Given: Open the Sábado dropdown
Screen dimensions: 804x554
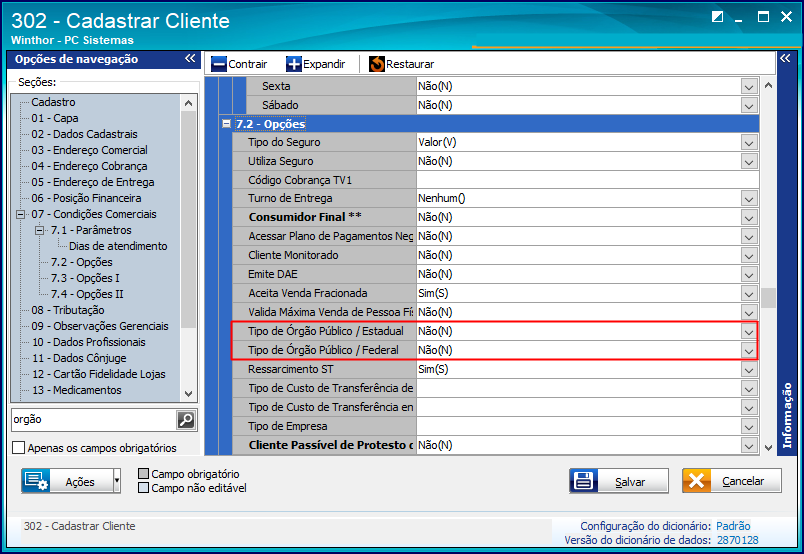Looking at the screenshot, I should pyautogui.click(x=749, y=105).
